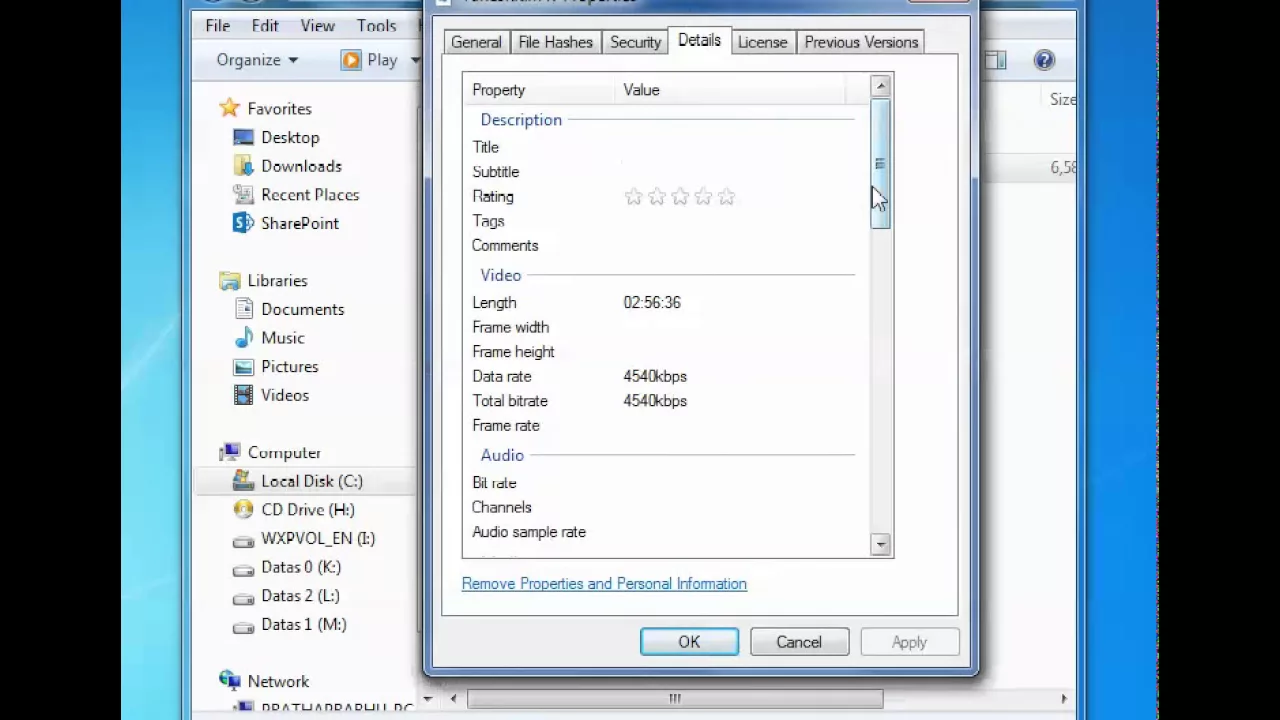Click the Datas 0 (K:) drive icon
The height and width of the screenshot is (720, 1280).
coord(243,568)
